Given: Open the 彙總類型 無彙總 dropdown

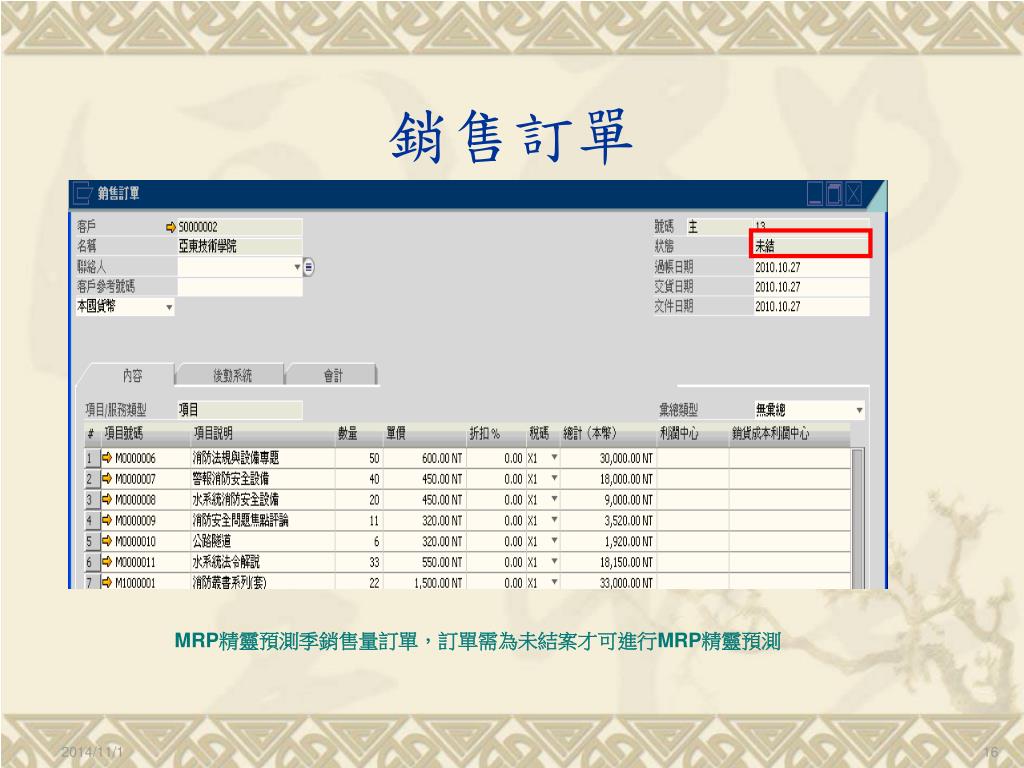Looking at the screenshot, I should pos(859,410).
